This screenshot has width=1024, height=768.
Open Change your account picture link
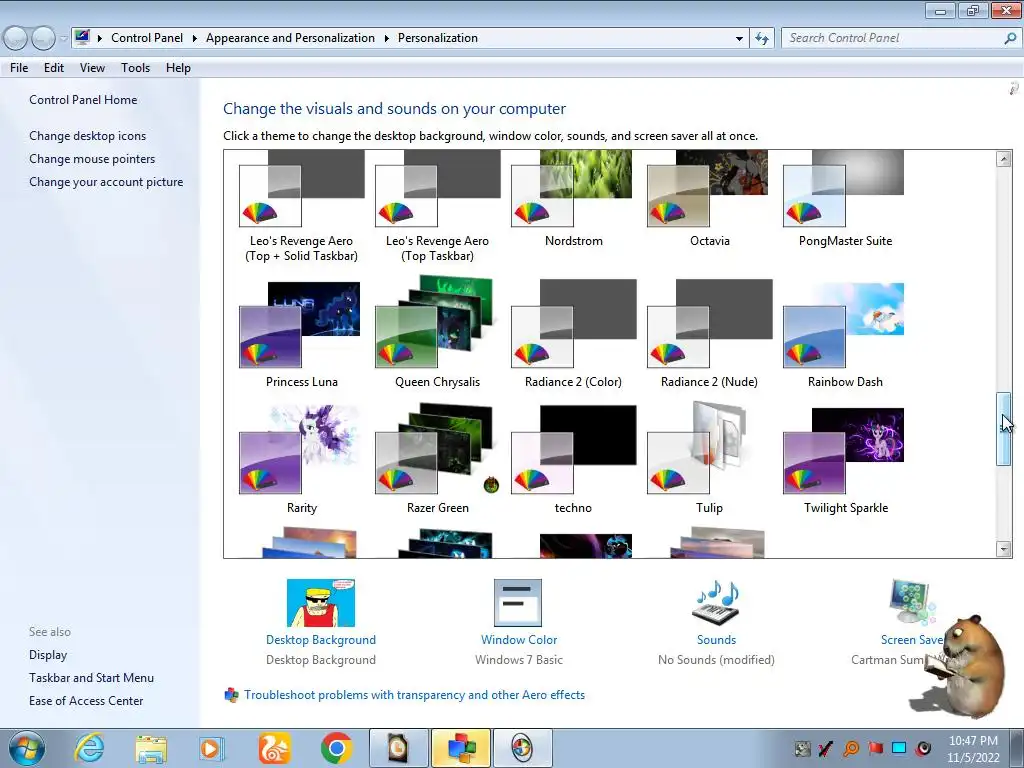point(106,182)
